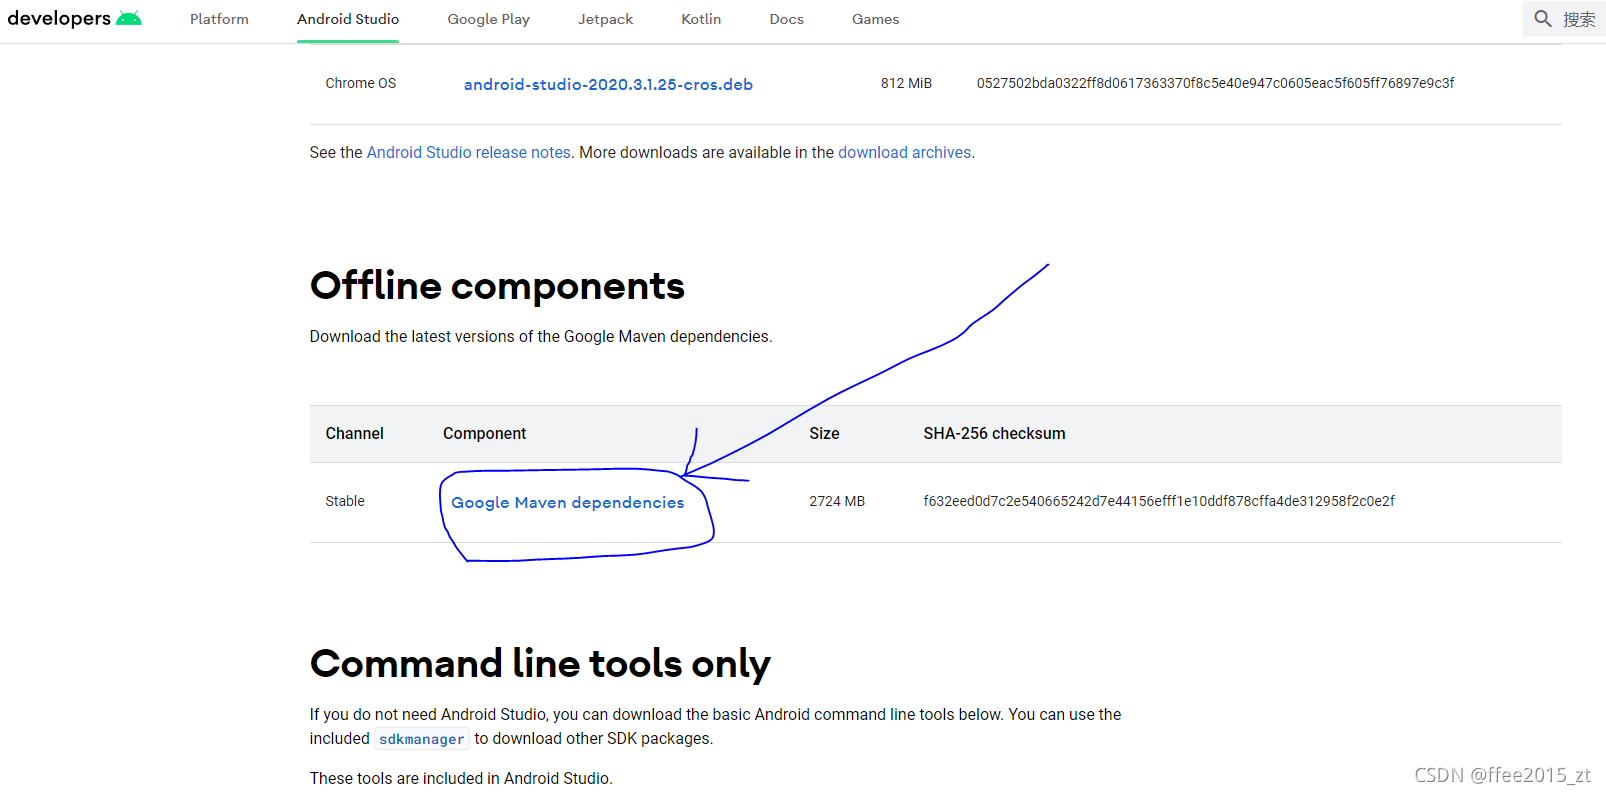
Task: Select the Chrome OS SHA-256 checksum text
Action: [x=1215, y=83]
